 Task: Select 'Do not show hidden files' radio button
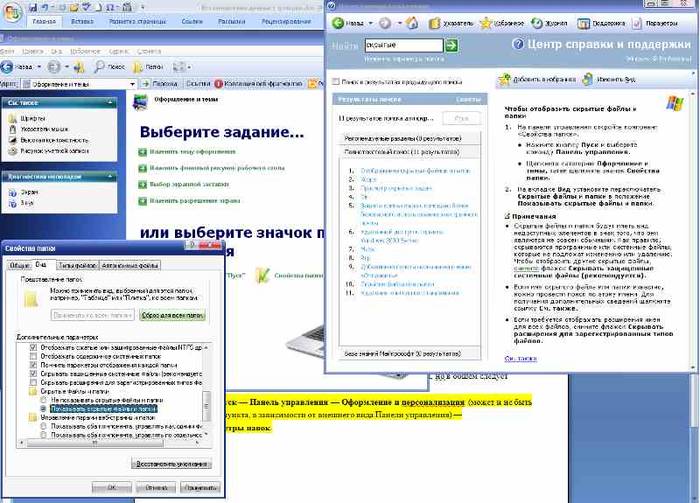pyautogui.click(x=44, y=400)
